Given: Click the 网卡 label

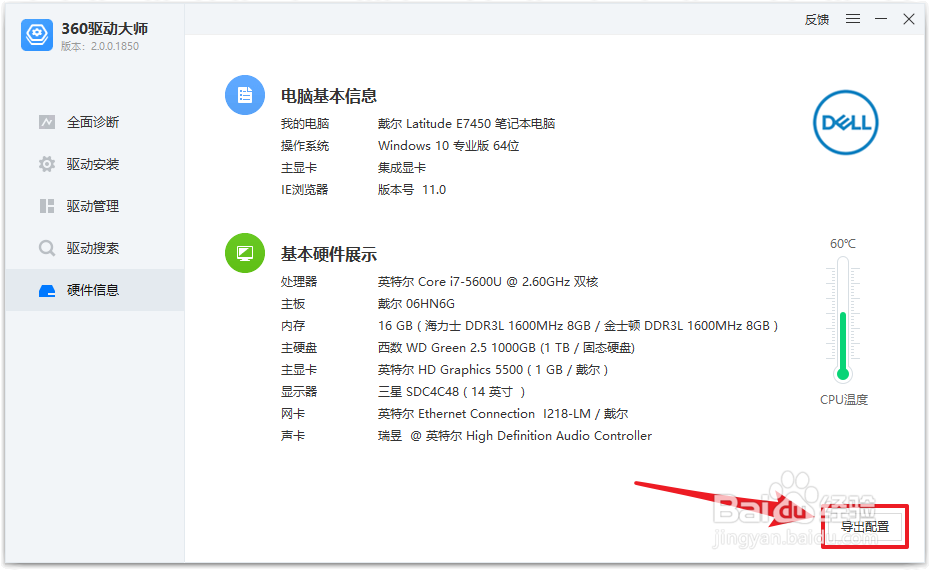Looking at the screenshot, I should click(x=293, y=413).
